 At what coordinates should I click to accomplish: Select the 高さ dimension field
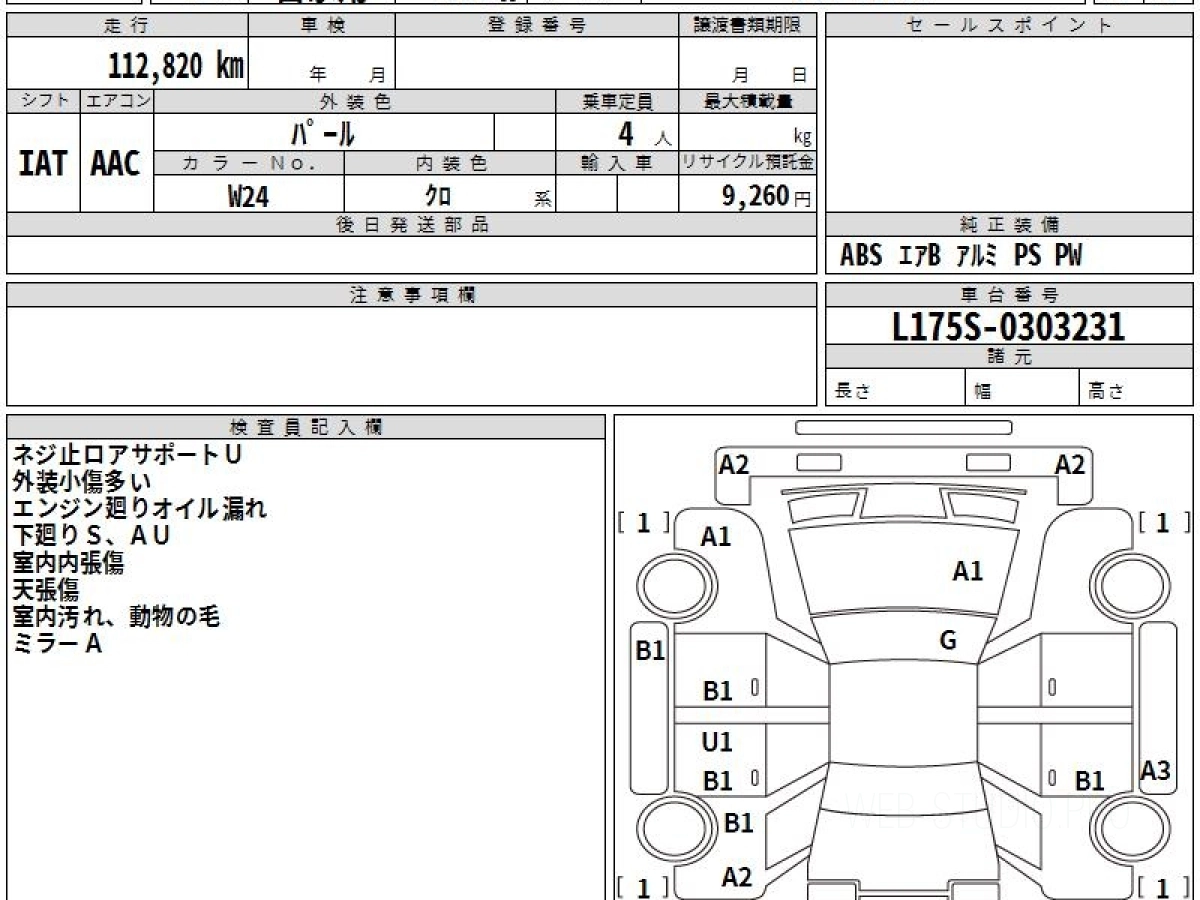click(1136, 389)
